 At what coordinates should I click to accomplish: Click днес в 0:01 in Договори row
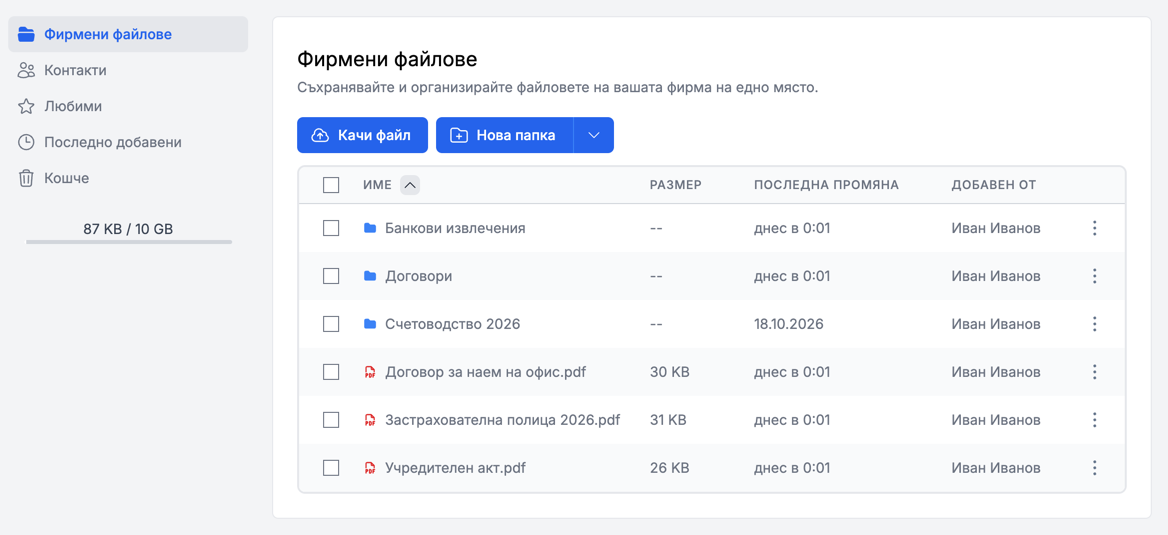tap(792, 276)
